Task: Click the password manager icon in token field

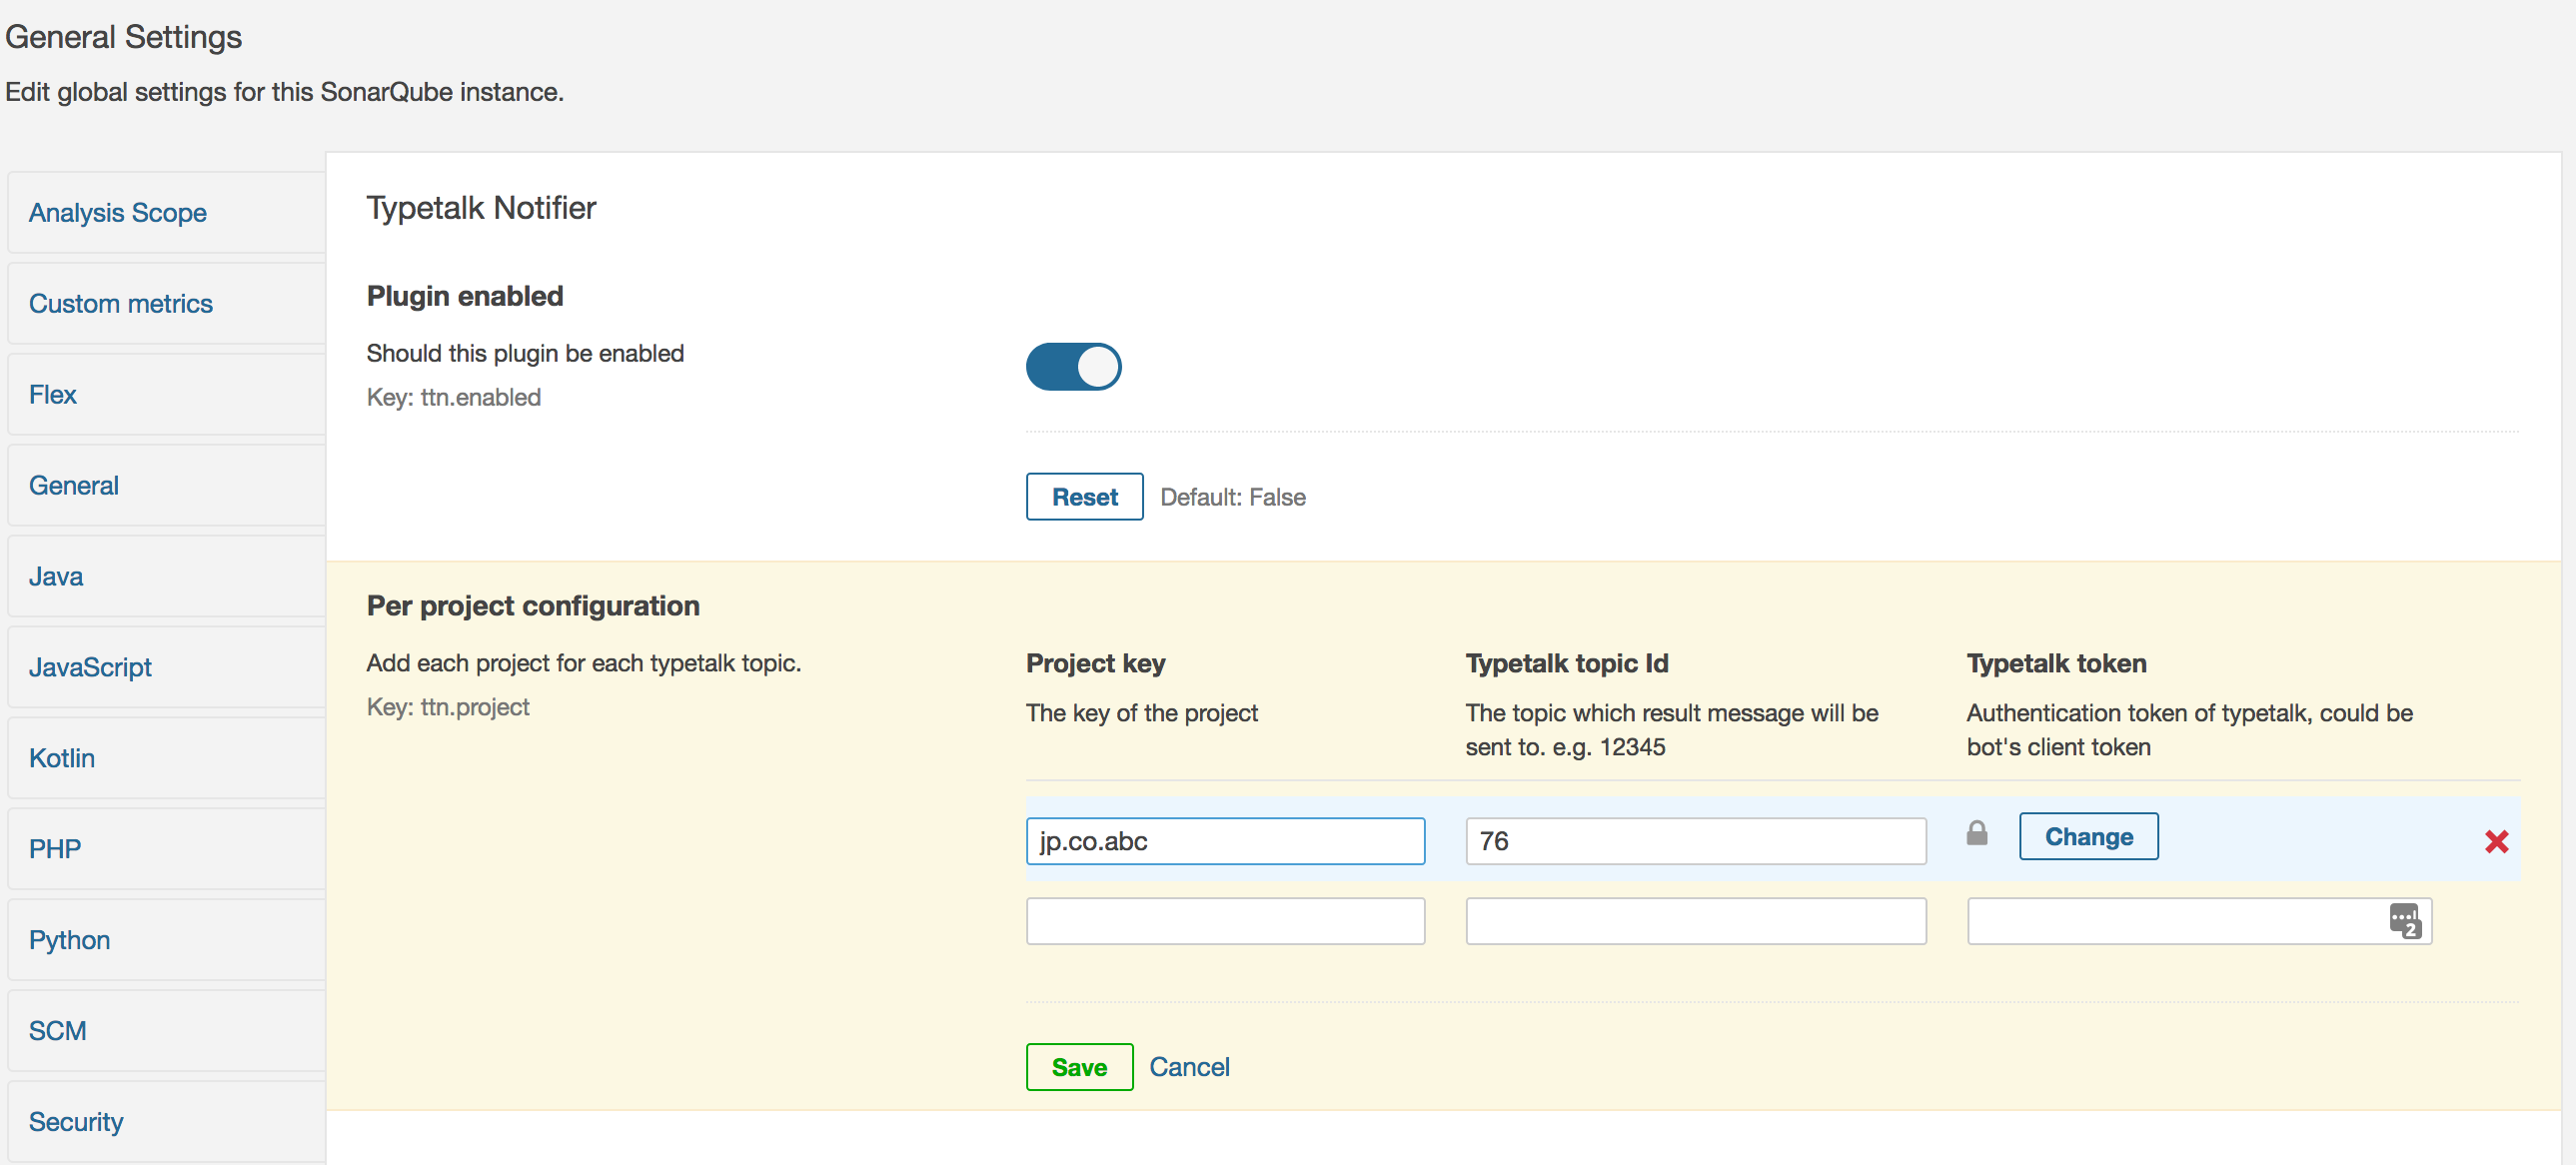Action: pos(2404,920)
